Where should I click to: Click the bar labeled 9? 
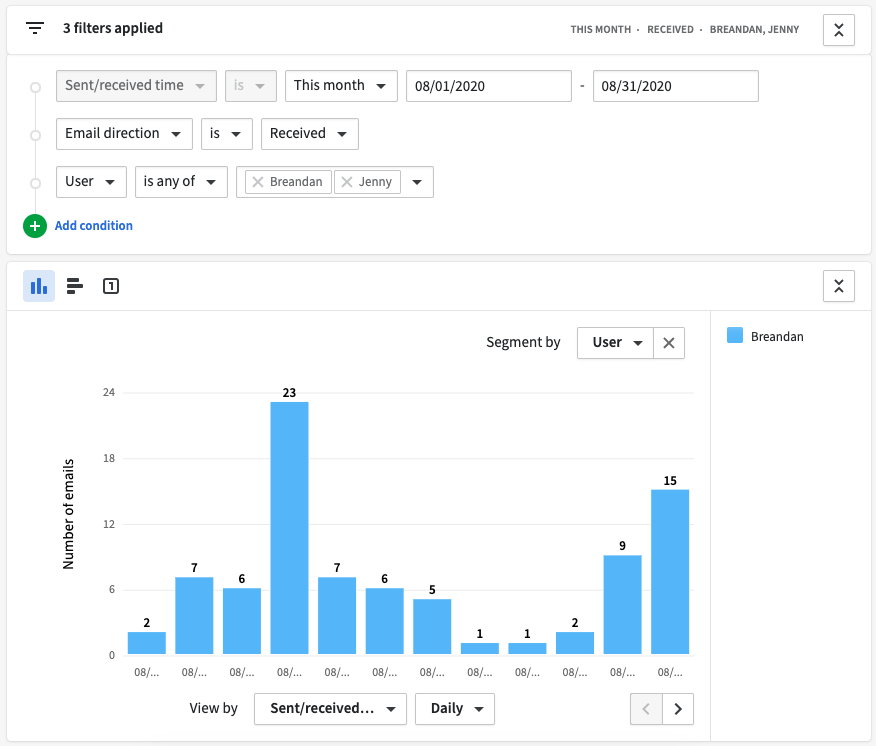[x=622, y=605]
